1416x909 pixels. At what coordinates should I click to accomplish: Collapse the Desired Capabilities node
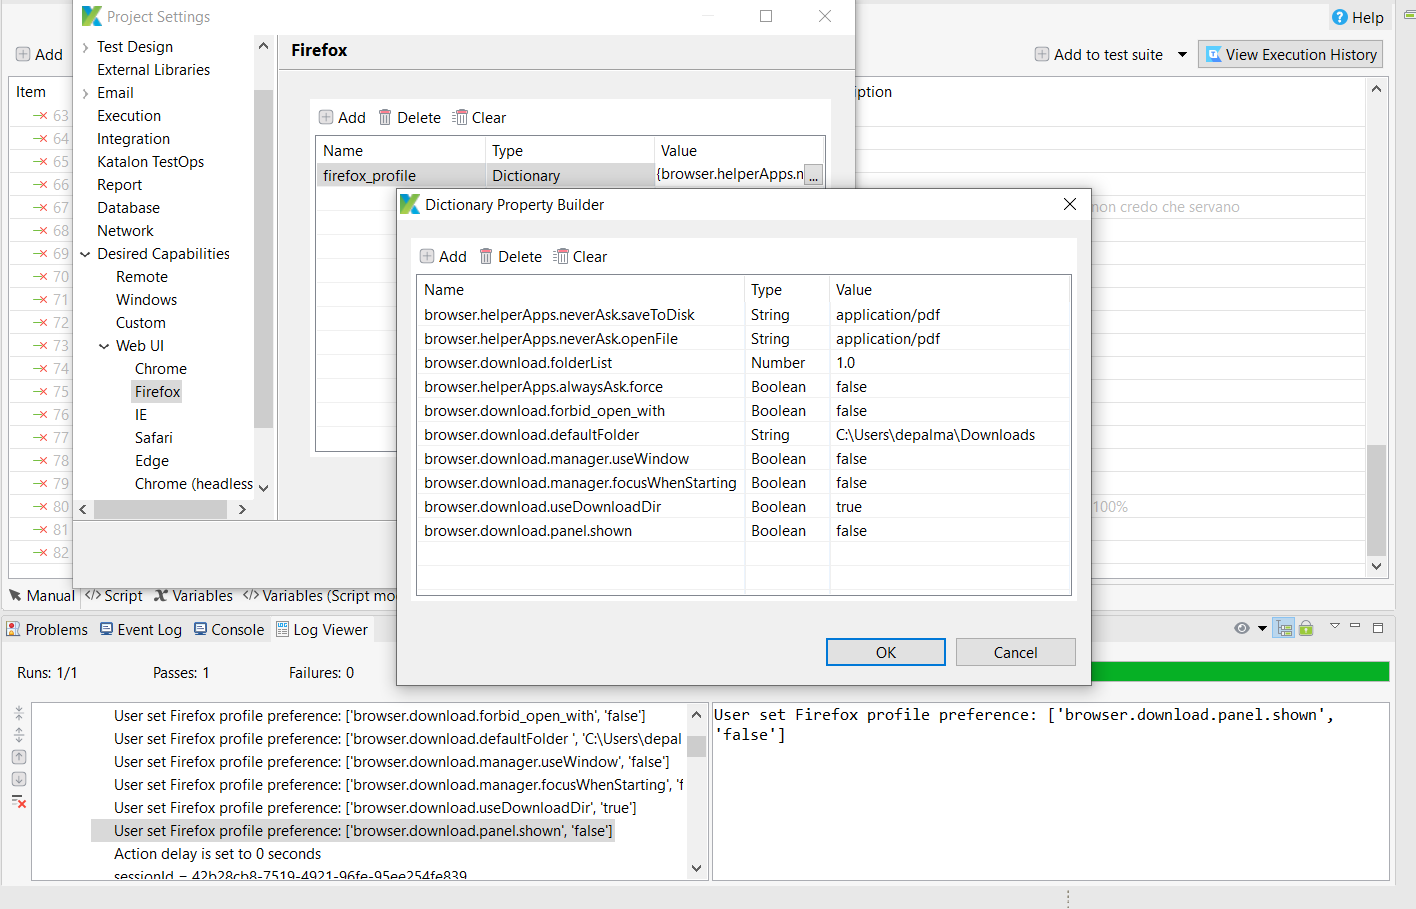coord(86,254)
